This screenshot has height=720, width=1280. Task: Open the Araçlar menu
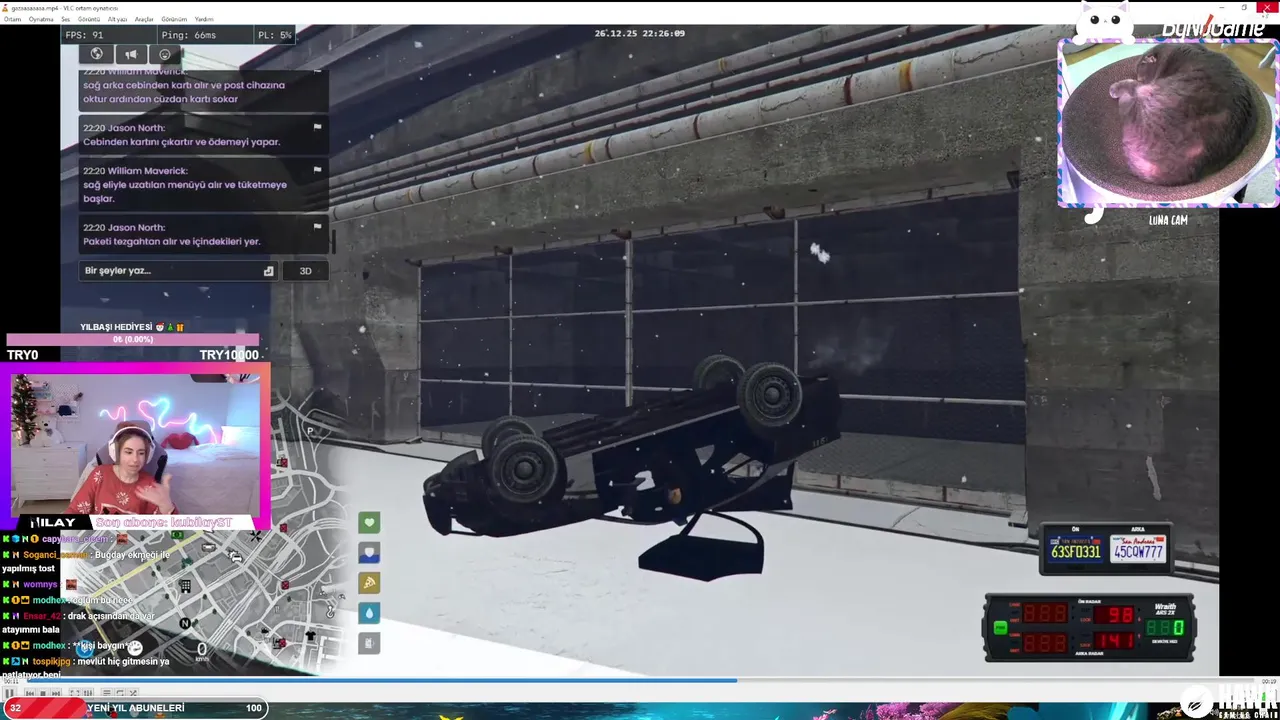click(x=144, y=19)
